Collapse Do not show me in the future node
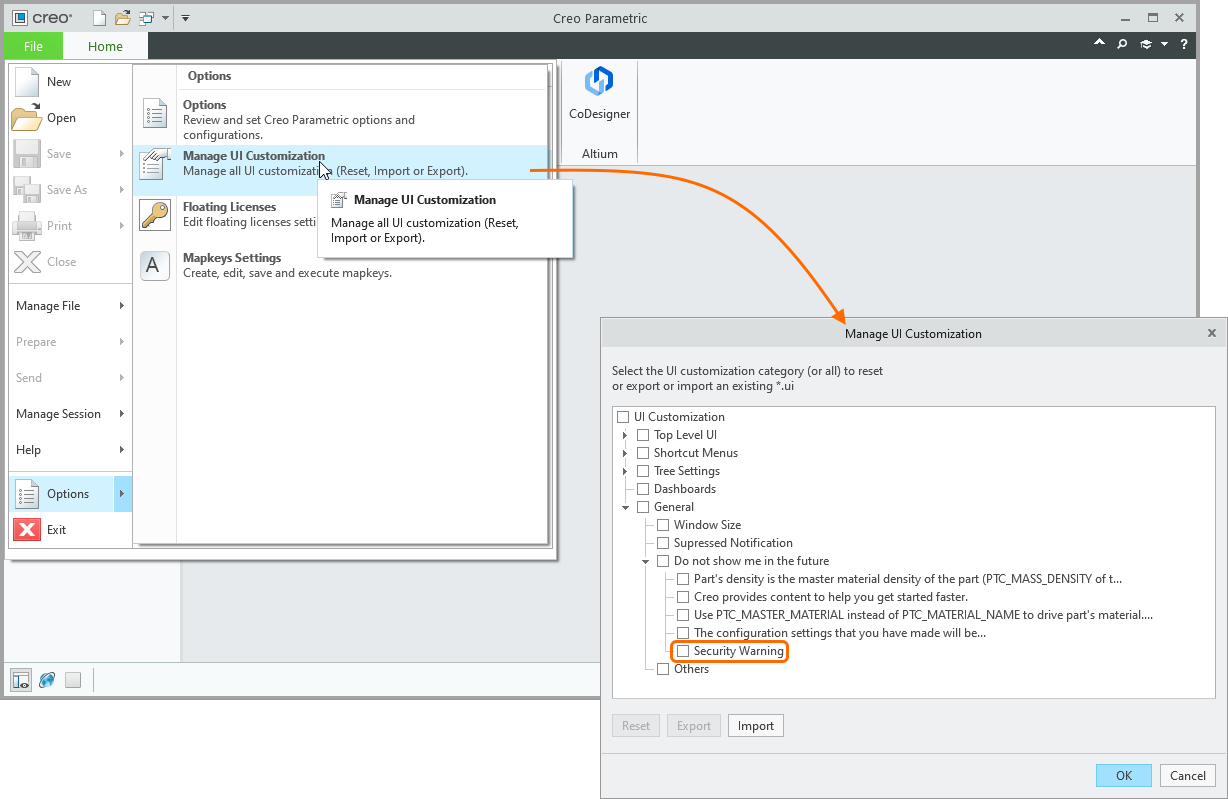Image resolution: width=1228 pixels, height=799 pixels. tap(645, 561)
